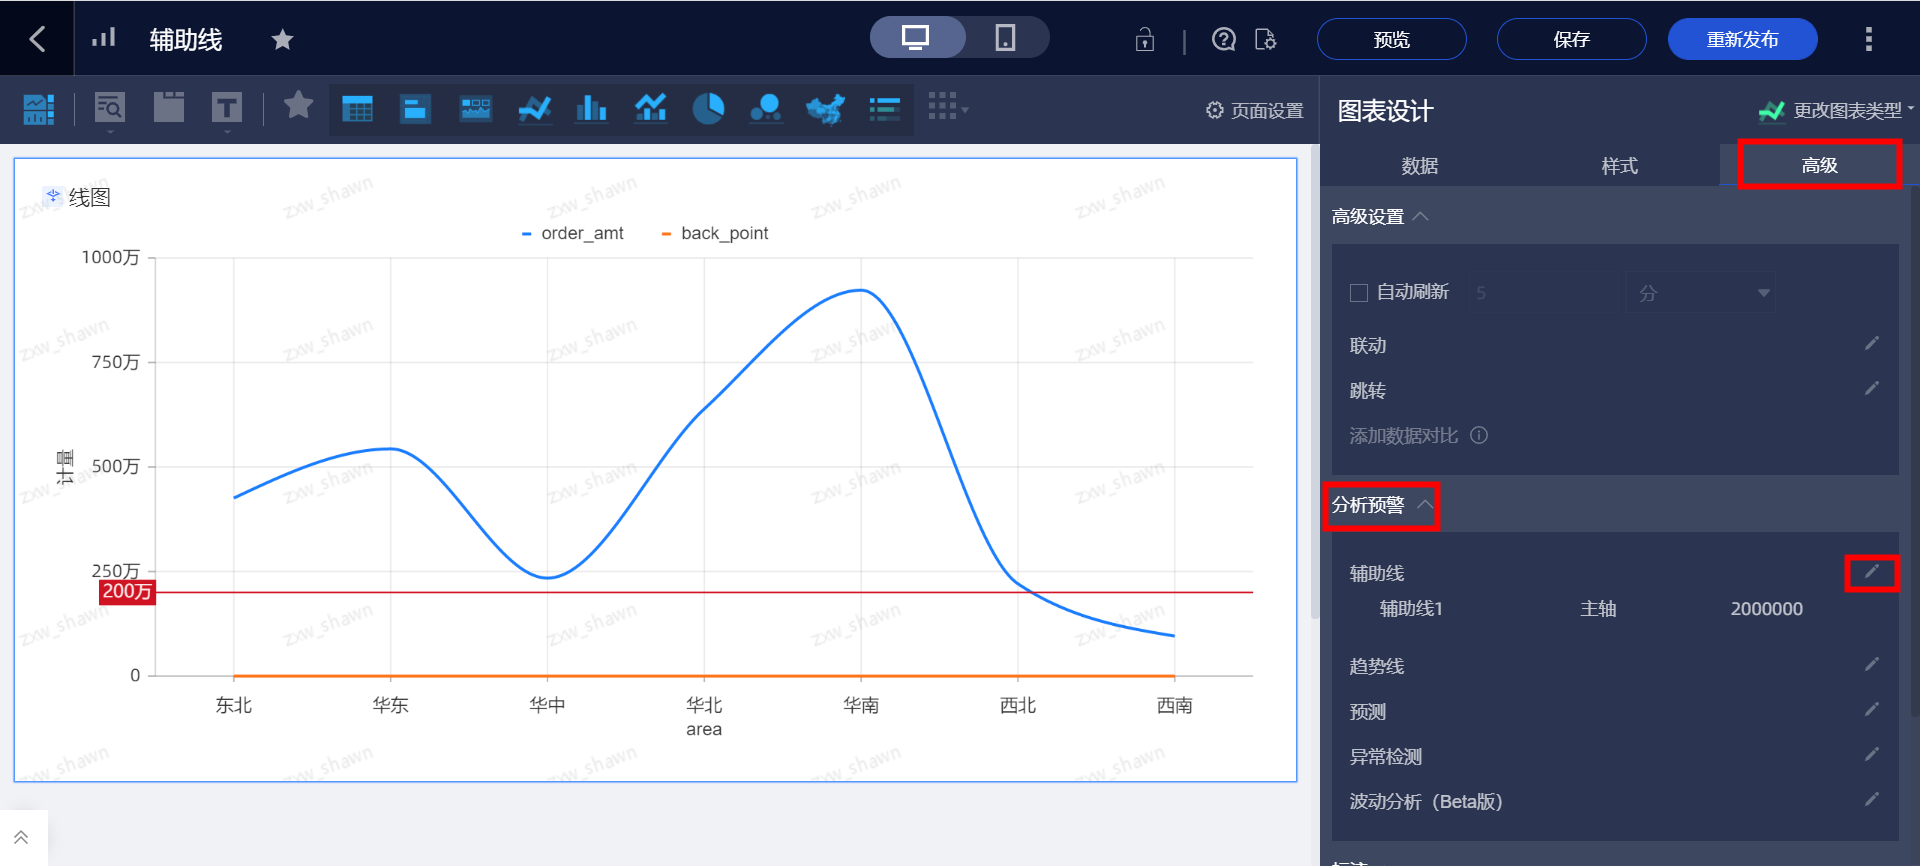The height and width of the screenshot is (866, 1920).
Task: Switch to the 样式 tab
Action: click(1619, 166)
